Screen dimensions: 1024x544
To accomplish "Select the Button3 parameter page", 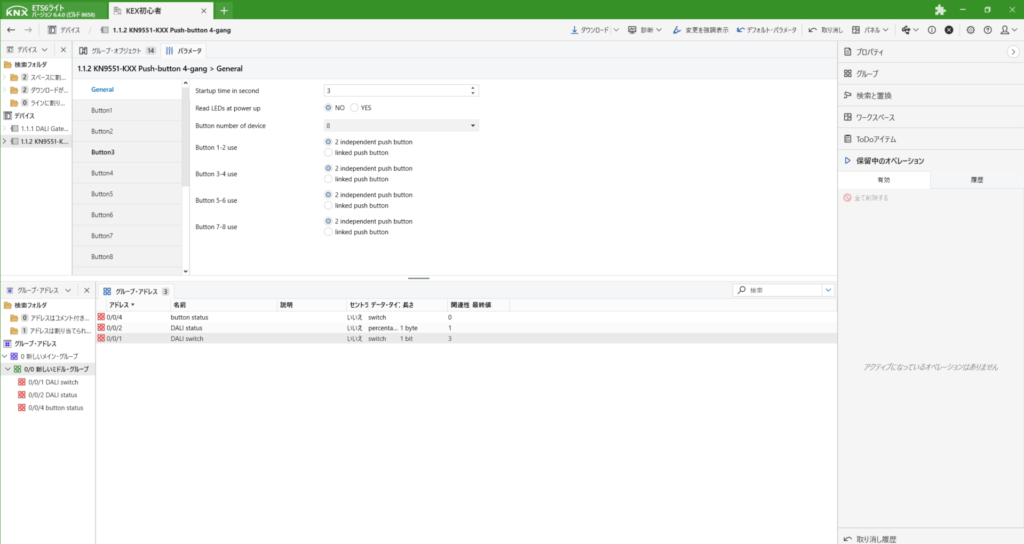I will click(x=102, y=152).
